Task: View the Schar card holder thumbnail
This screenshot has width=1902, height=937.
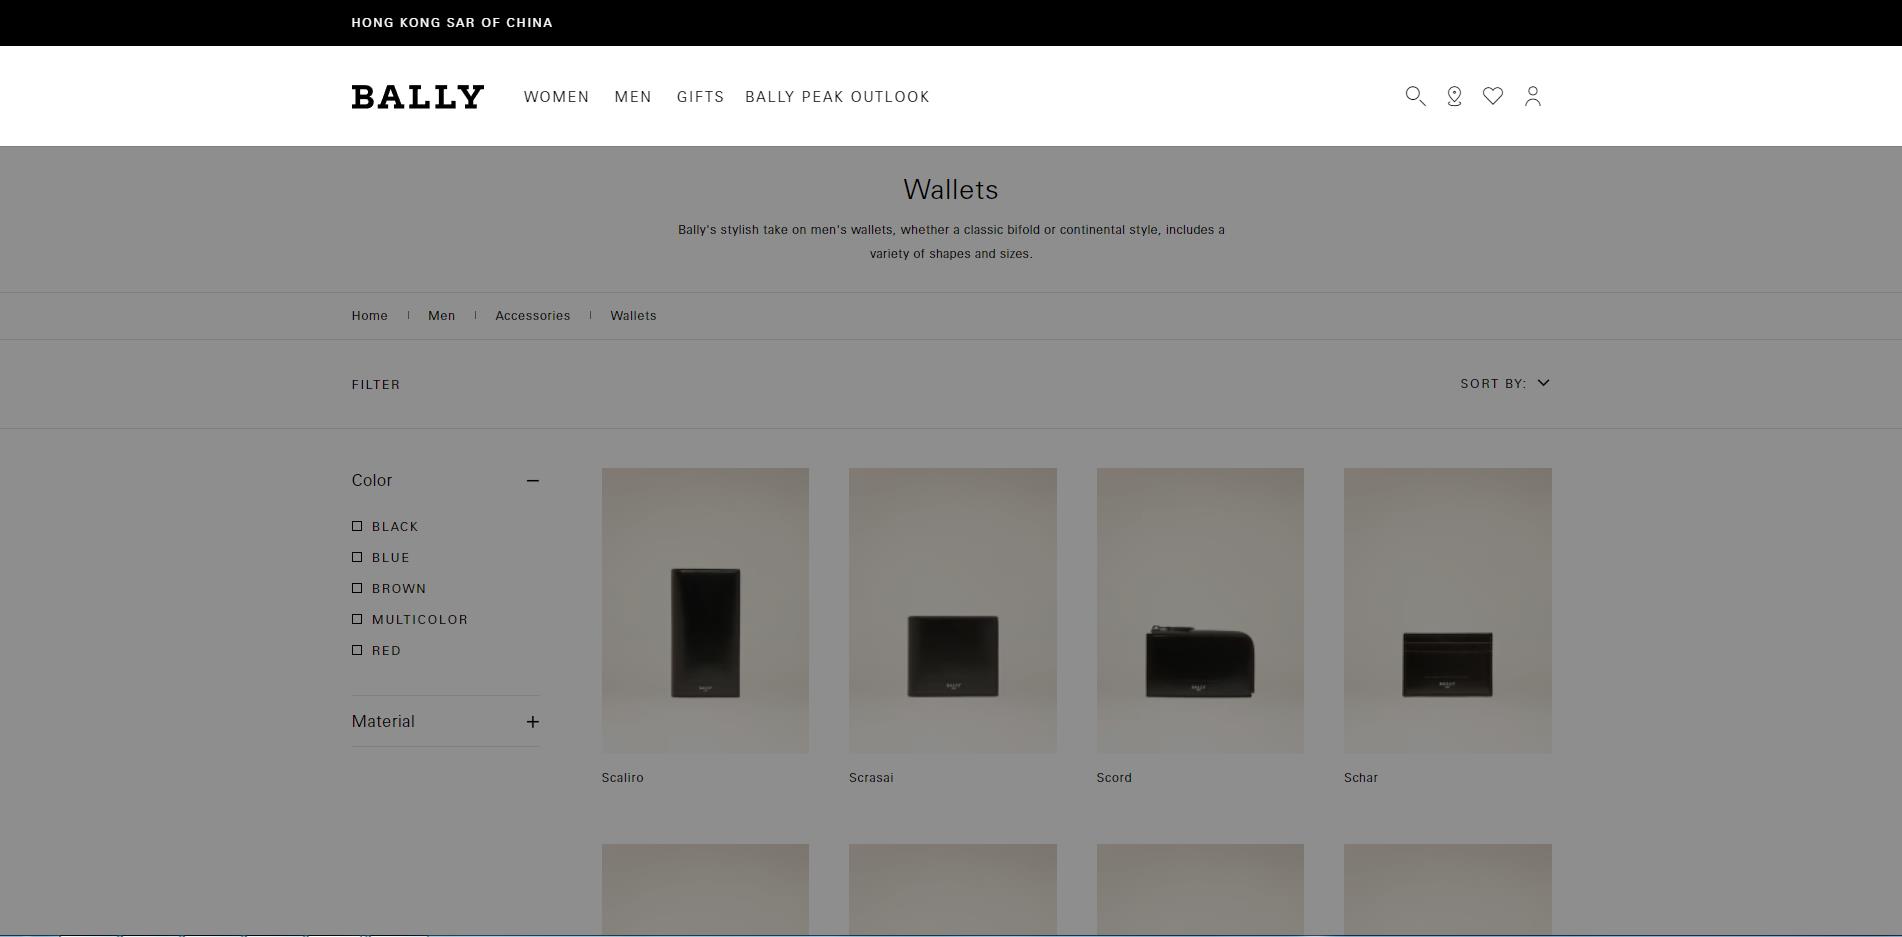Action: click(1447, 610)
